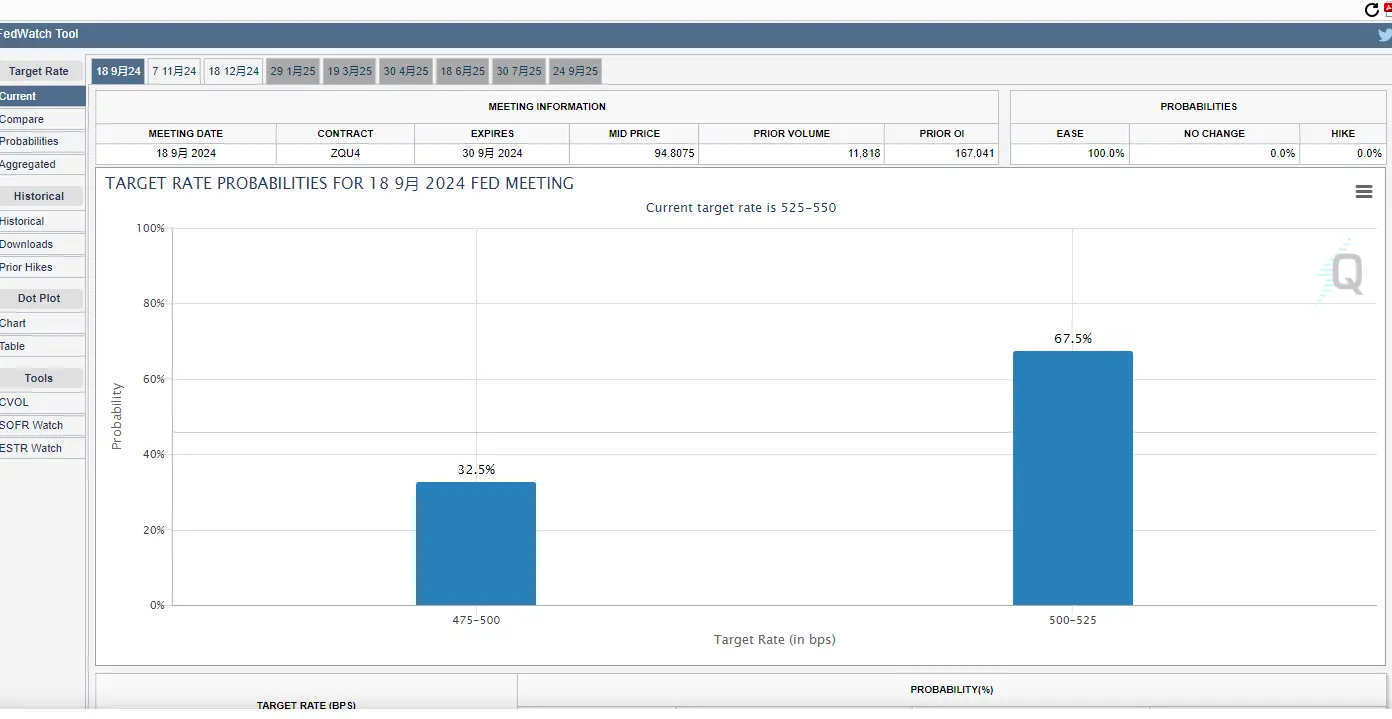Open SOFR Watch tool
1392x719 pixels.
click(x=31, y=425)
